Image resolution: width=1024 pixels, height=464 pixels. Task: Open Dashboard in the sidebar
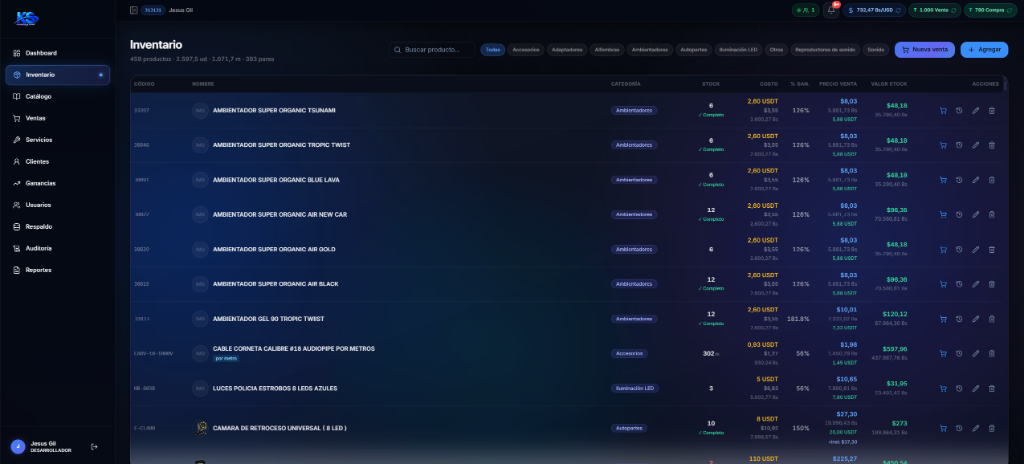[x=57, y=53]
